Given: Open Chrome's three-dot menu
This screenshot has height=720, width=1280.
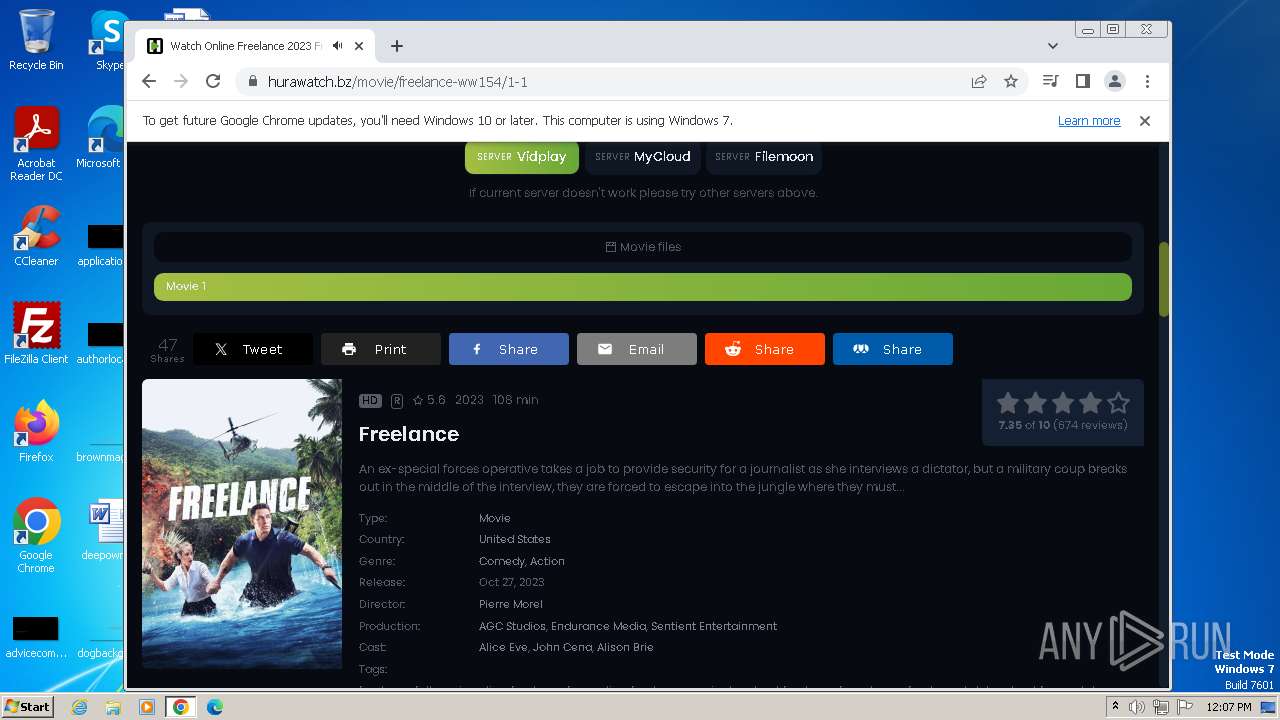Looking at the screenshot, I should tap(1147, 82).
